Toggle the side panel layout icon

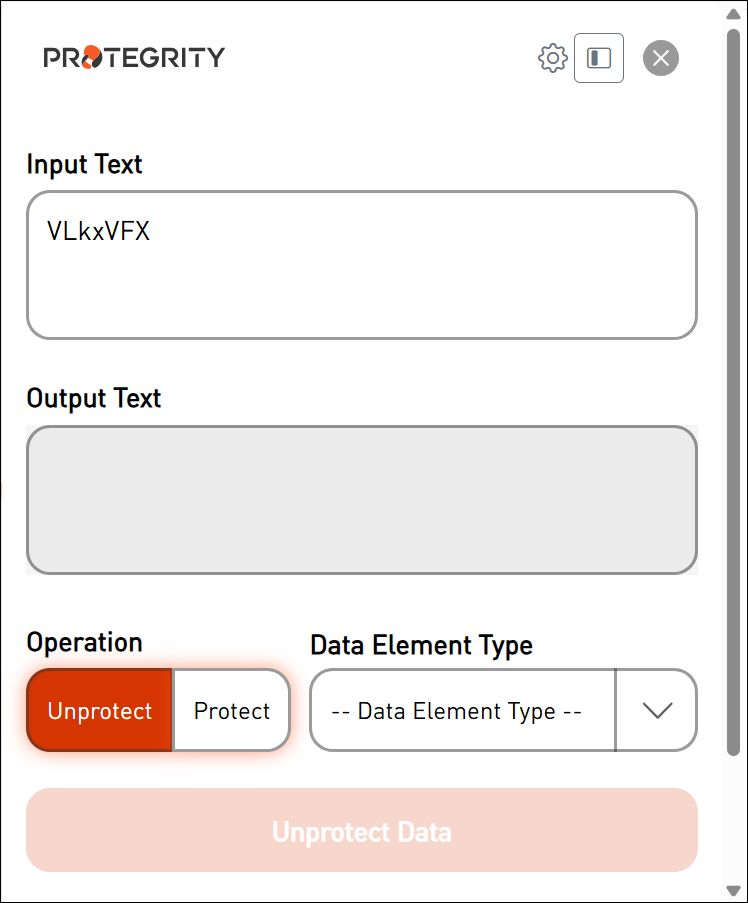[x=599, y=58]
